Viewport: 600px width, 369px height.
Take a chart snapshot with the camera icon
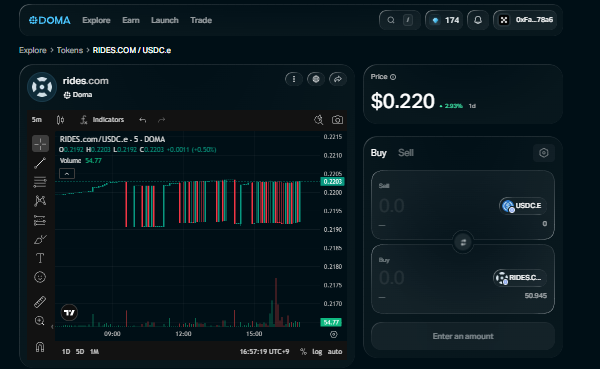(337, 120)
